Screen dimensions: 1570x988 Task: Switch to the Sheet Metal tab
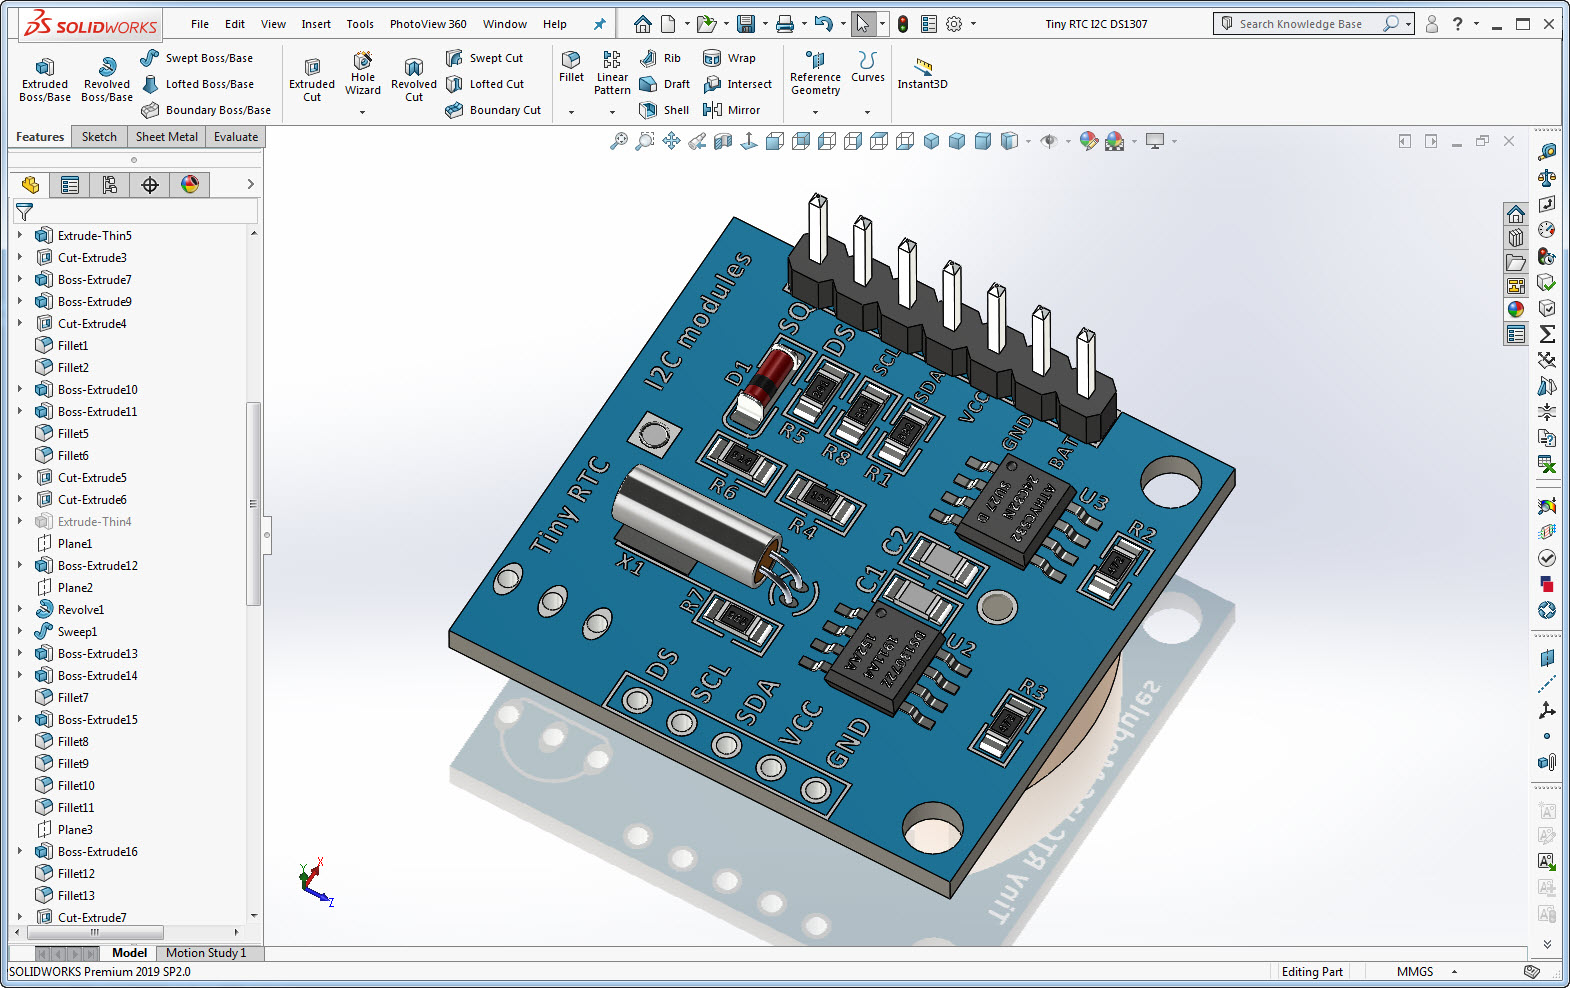point(167,137)
